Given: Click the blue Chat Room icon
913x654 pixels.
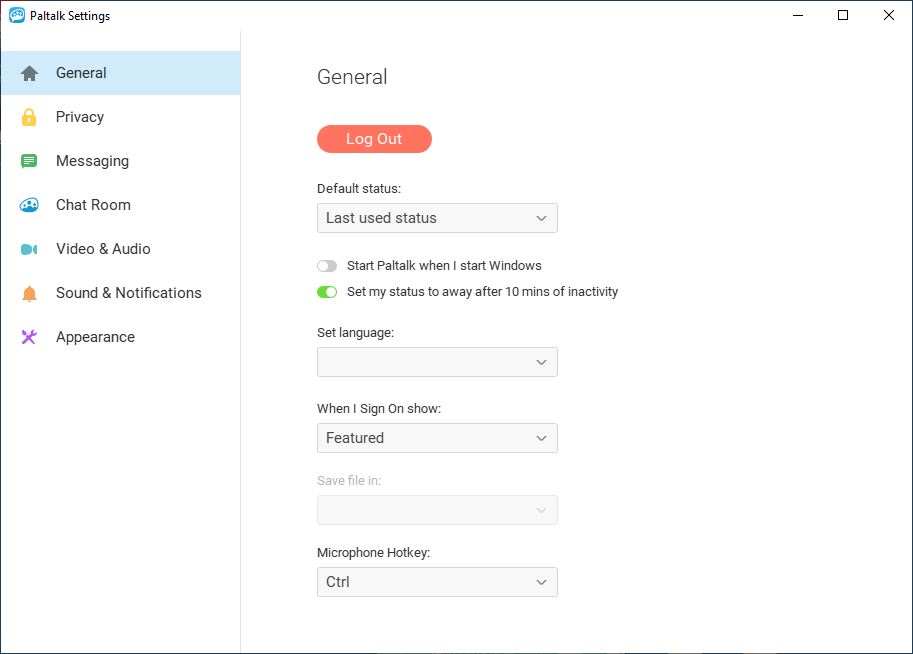Looking at the screenshot, I should (x=29, y=205).
